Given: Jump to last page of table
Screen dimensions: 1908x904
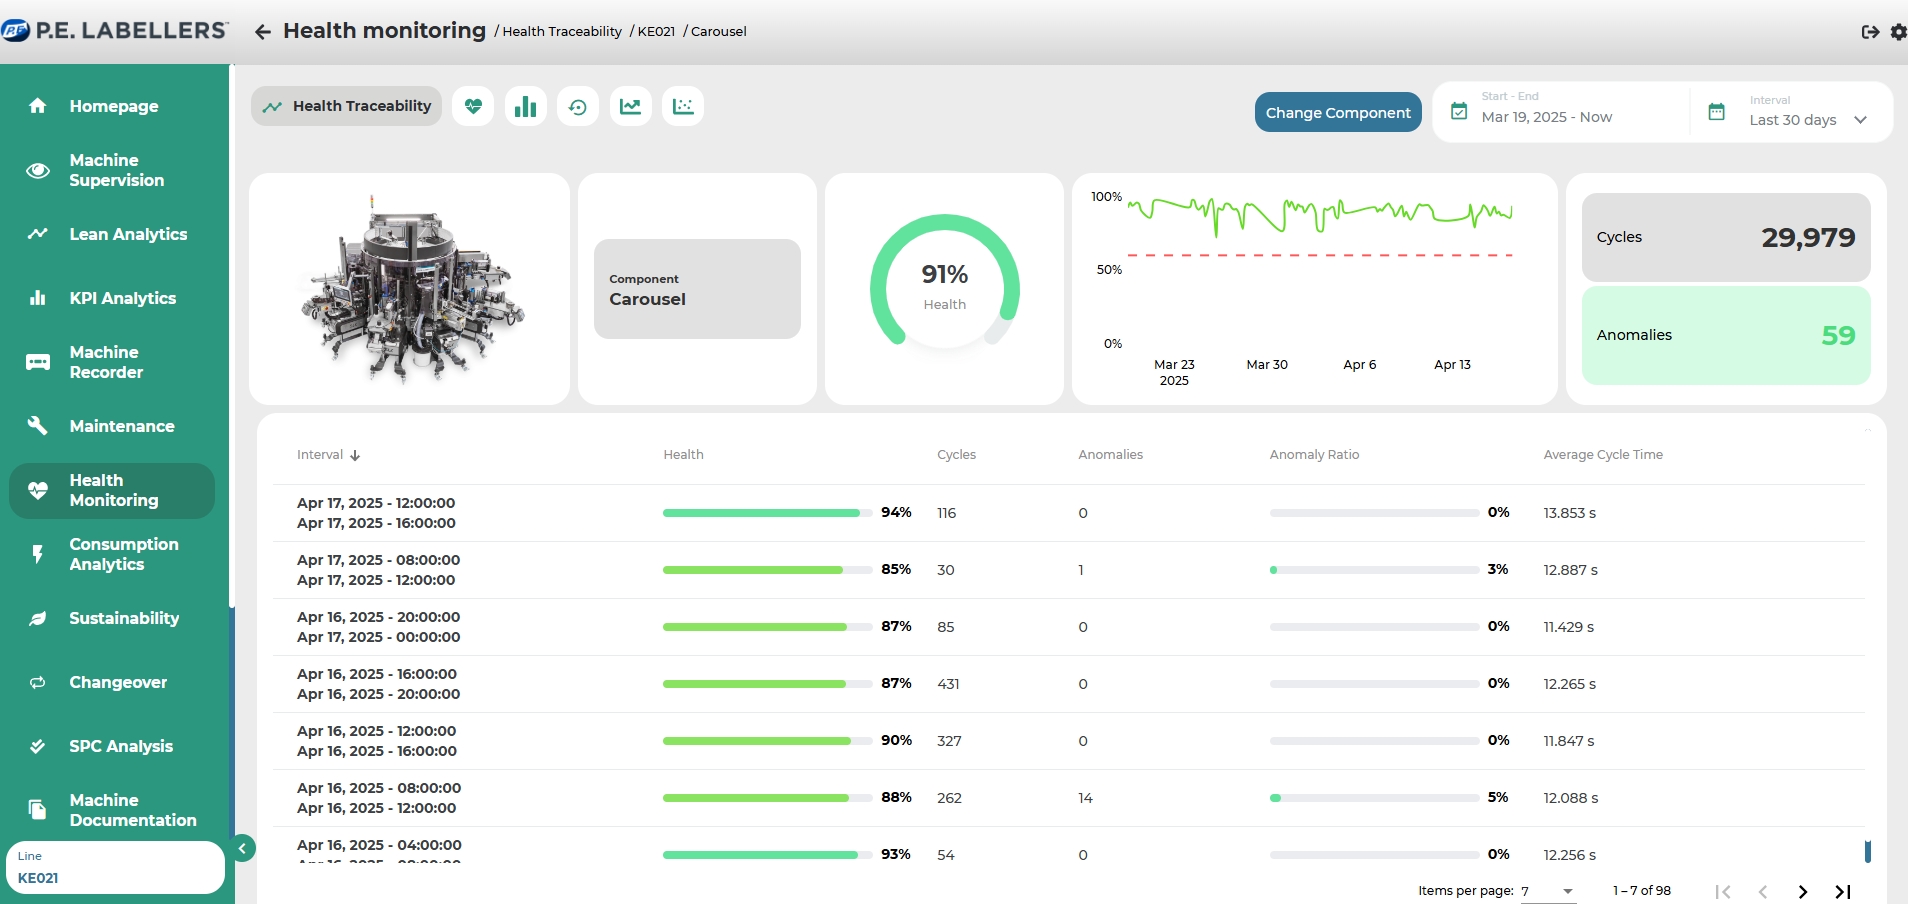Looking at the screenshot, I should (x=1842, y=891).
